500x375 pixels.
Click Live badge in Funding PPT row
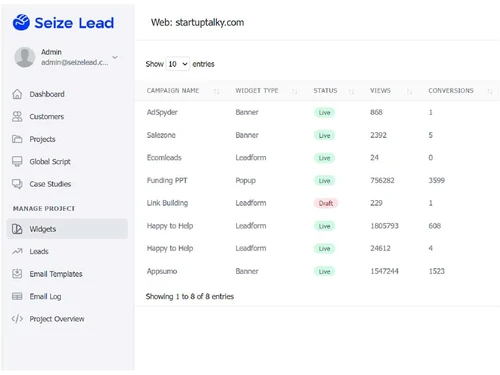[324, 181]
